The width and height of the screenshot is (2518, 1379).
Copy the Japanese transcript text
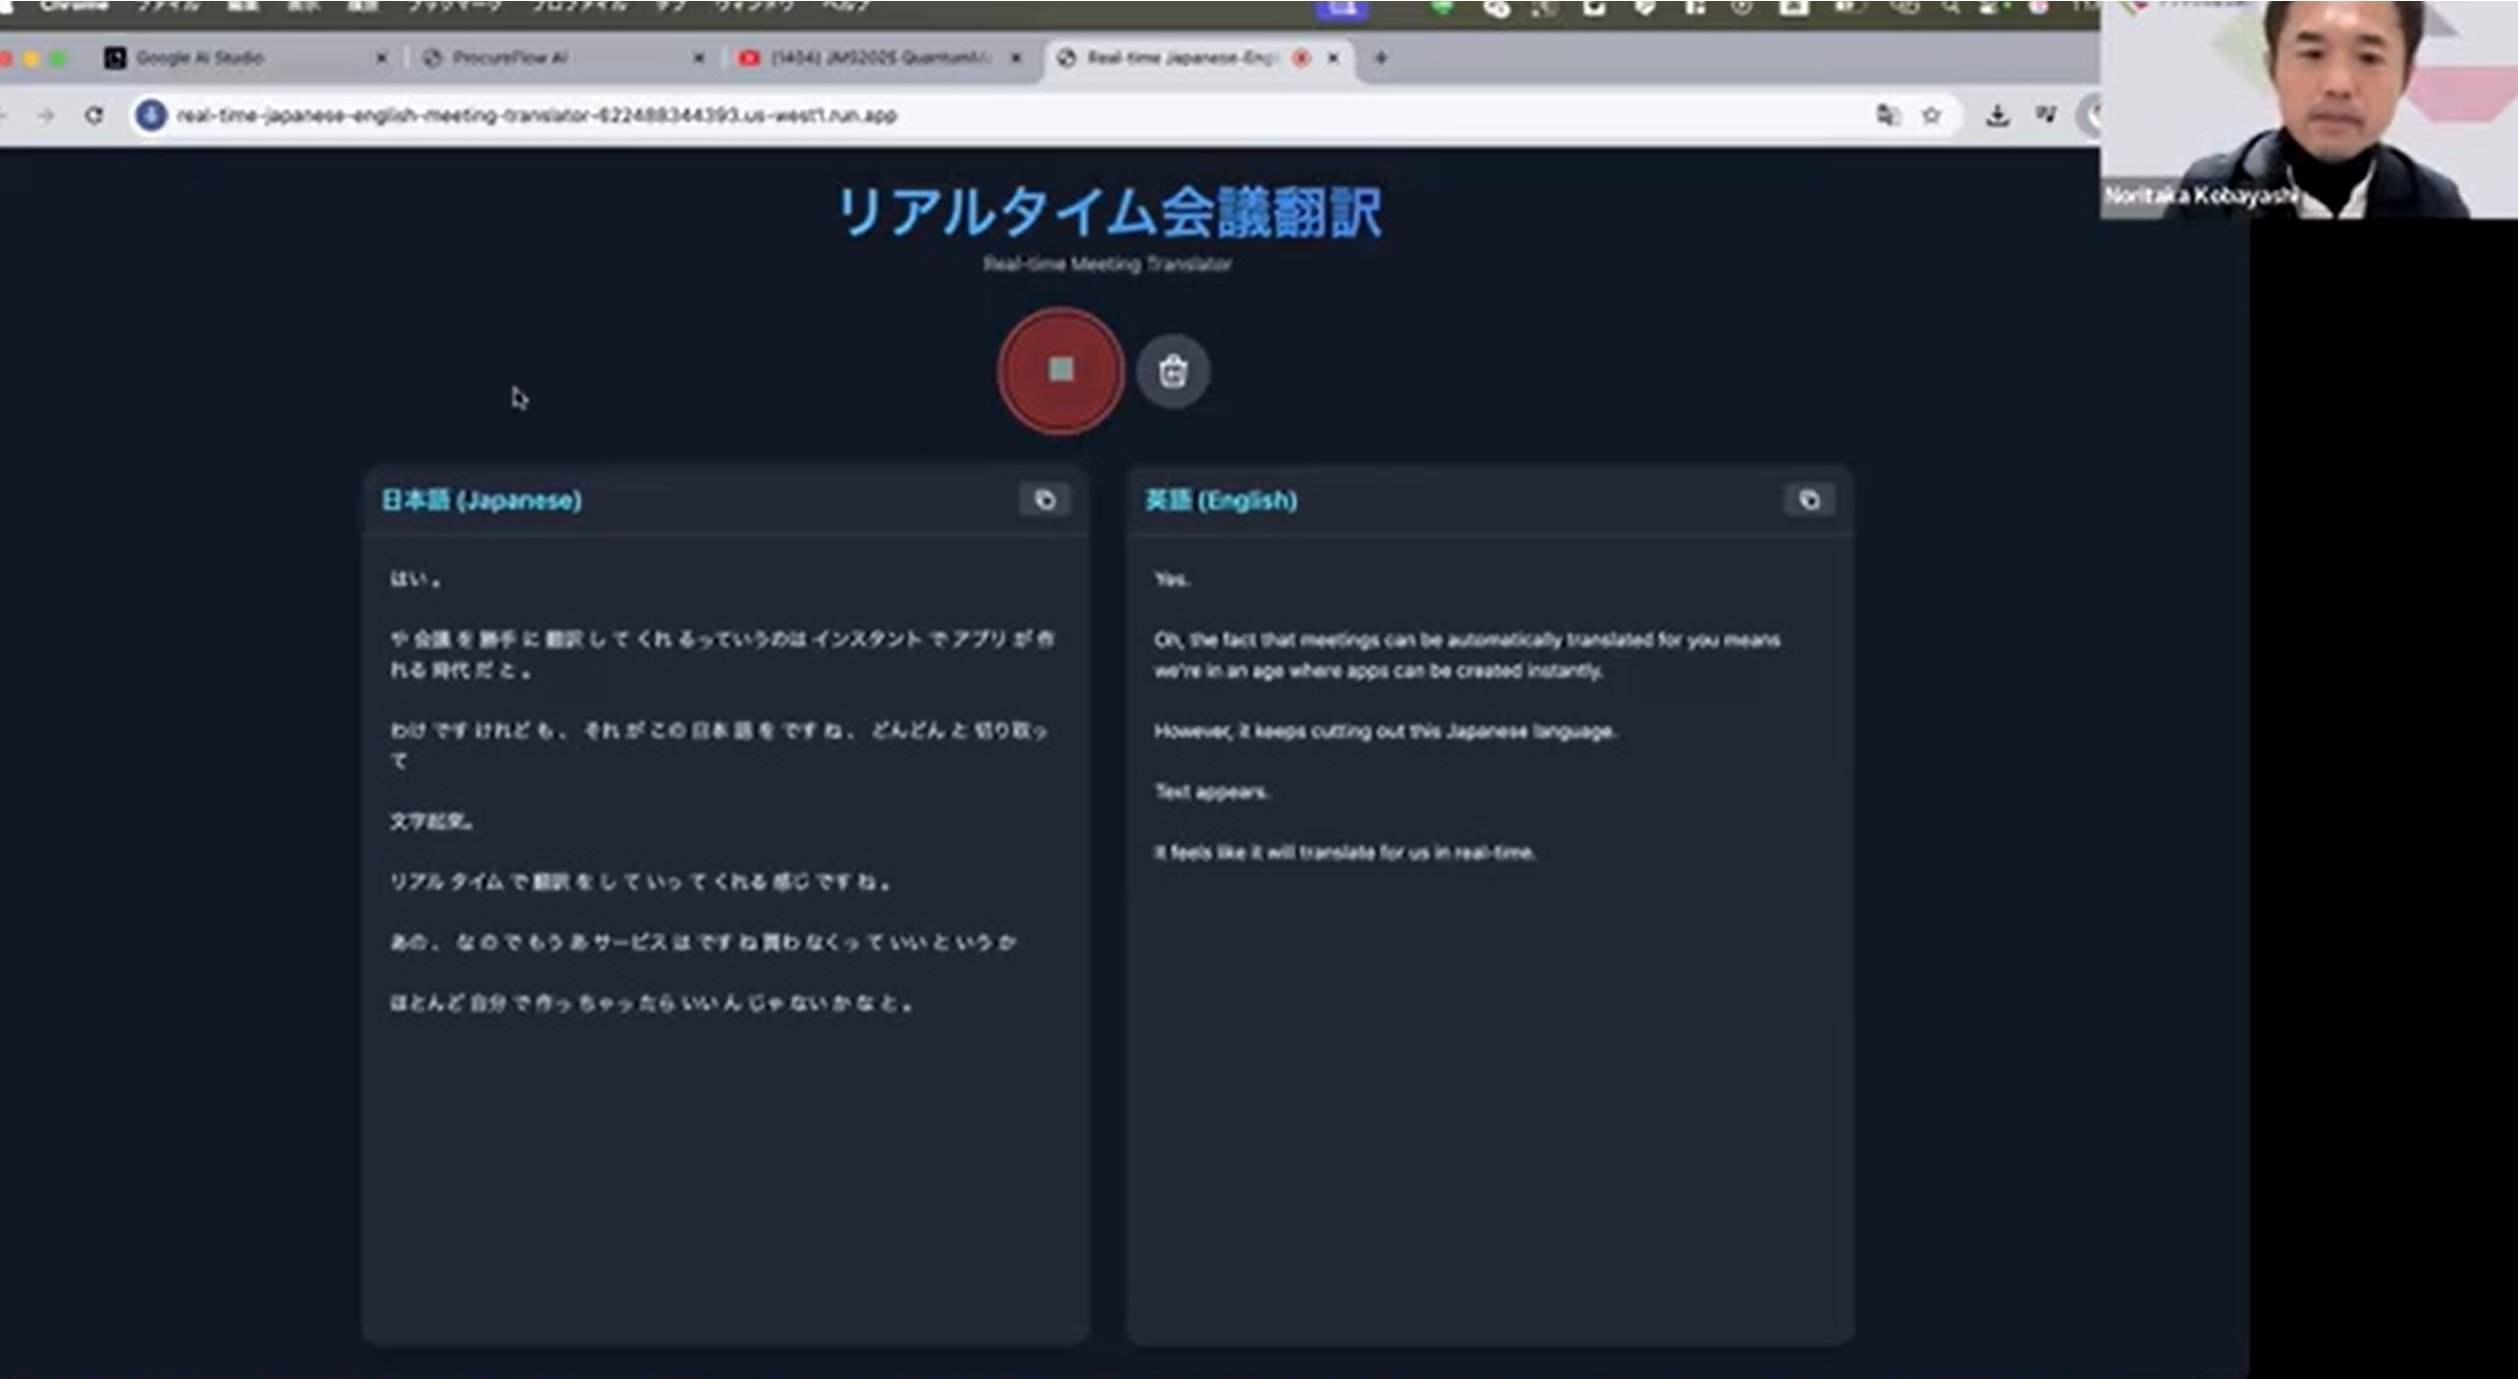coord(1044,500)
